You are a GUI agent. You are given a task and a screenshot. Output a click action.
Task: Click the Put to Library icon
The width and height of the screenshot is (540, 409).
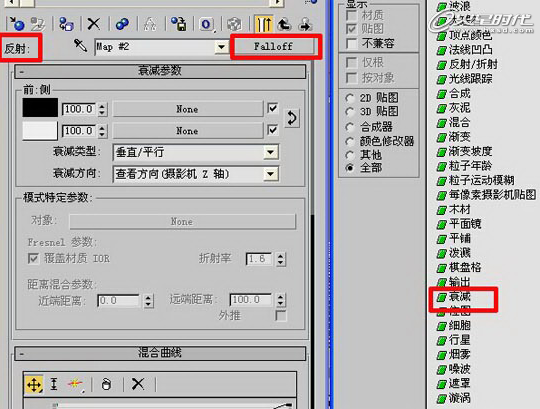click(179, 24)
